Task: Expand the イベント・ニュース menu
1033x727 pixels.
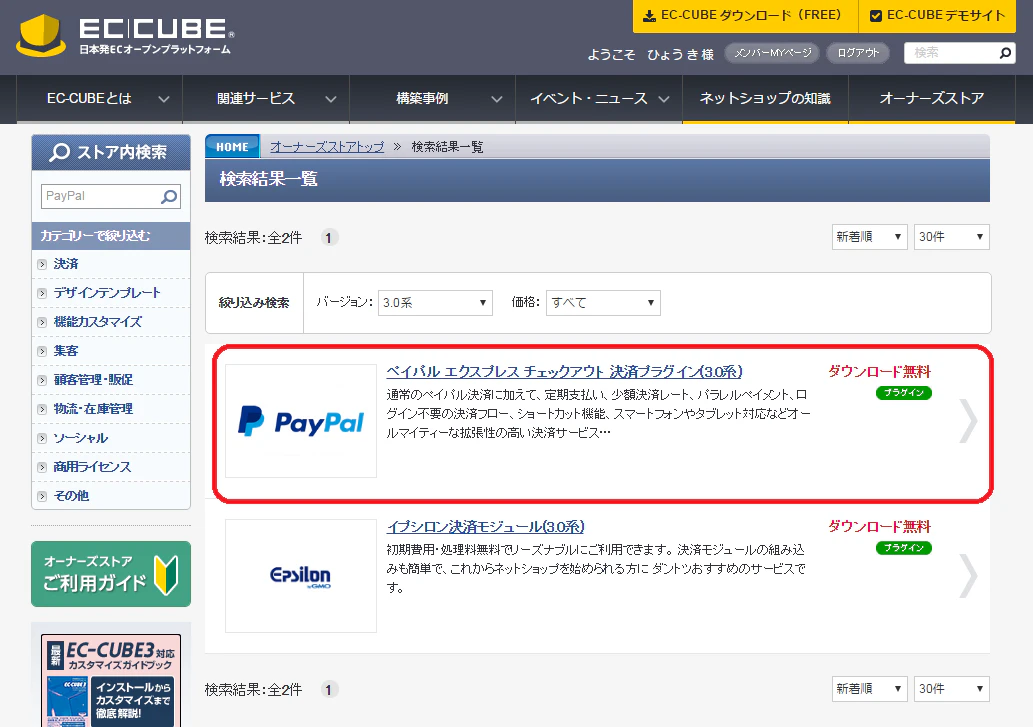Action: coord(599,99)
